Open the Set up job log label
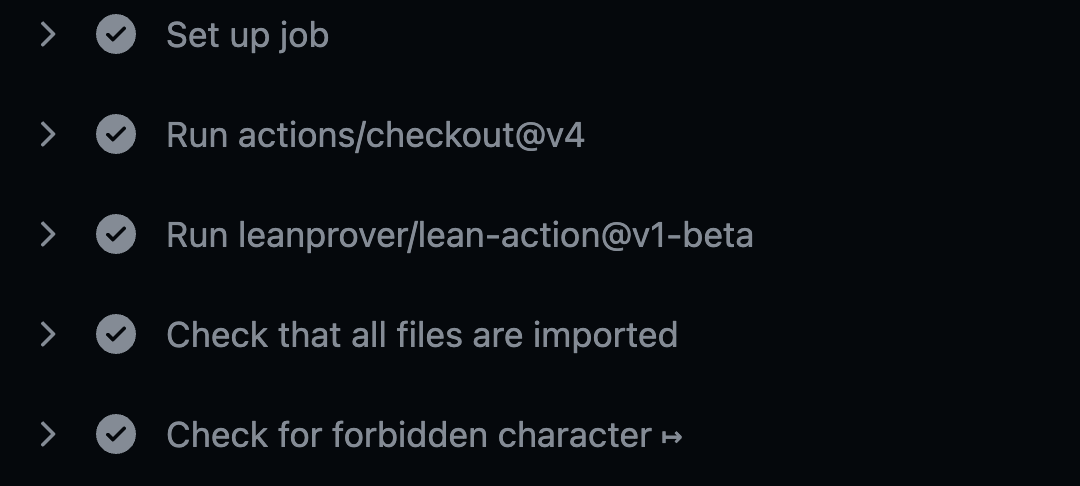 tap(247, 36)
